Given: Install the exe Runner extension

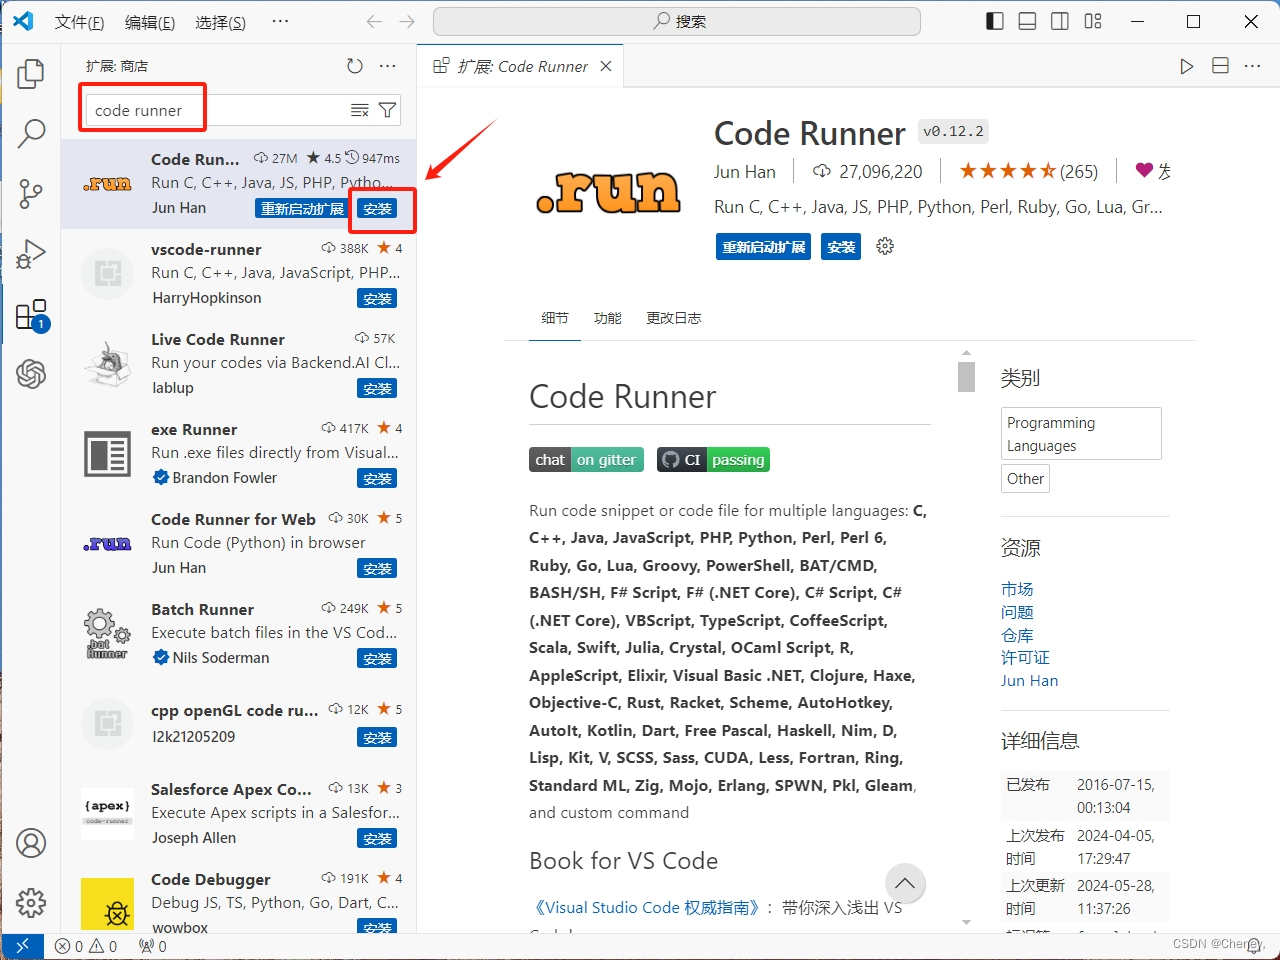Looking at the screenshot, I should point(378,479).
